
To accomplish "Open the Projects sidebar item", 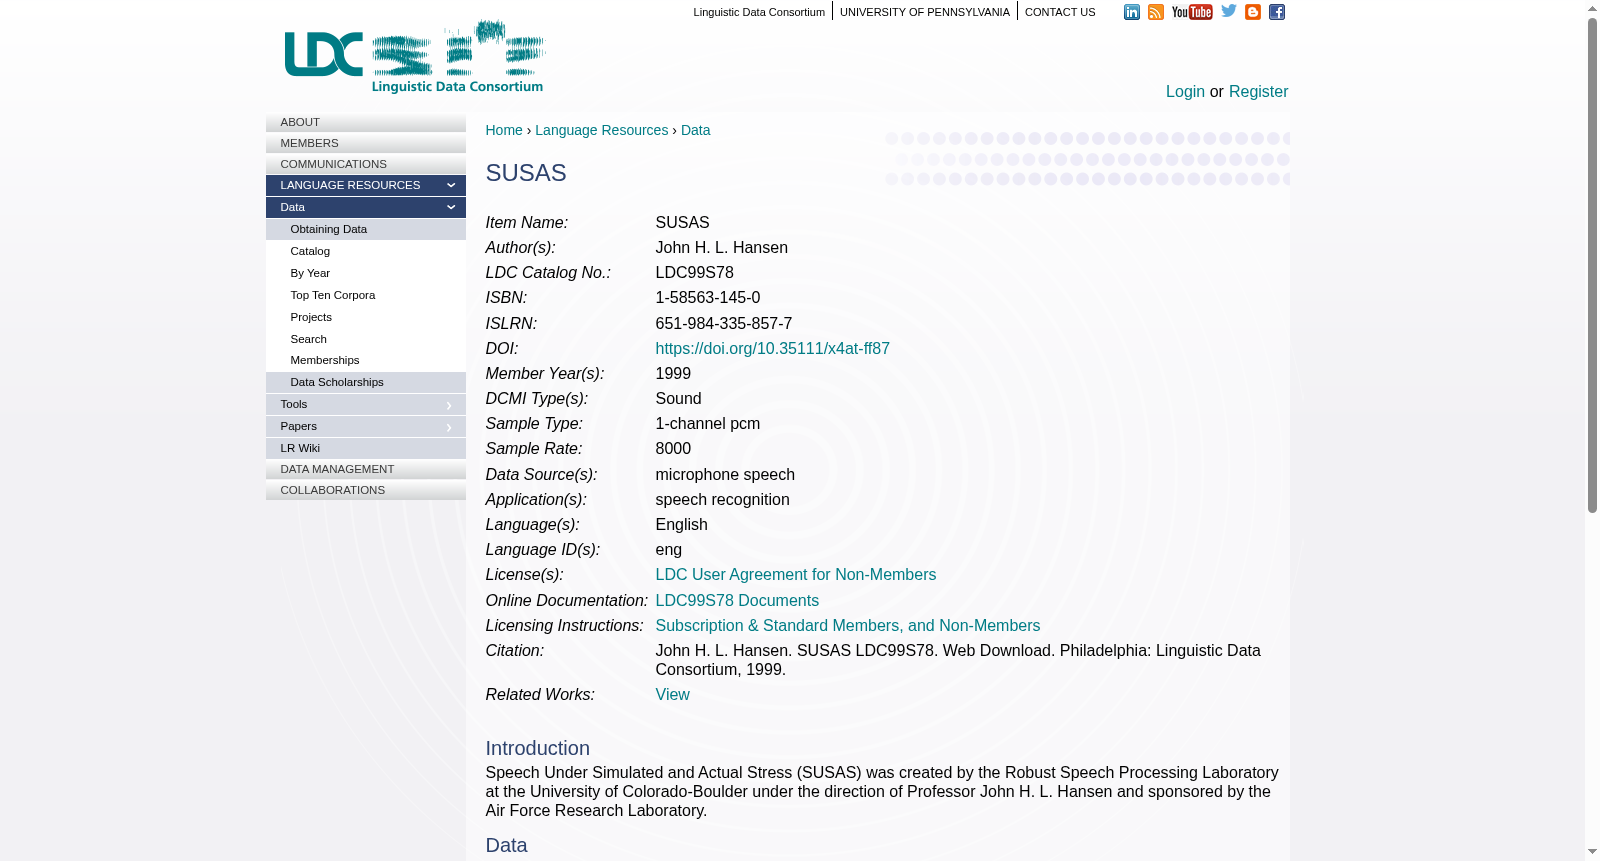I will tap(366, 317).
